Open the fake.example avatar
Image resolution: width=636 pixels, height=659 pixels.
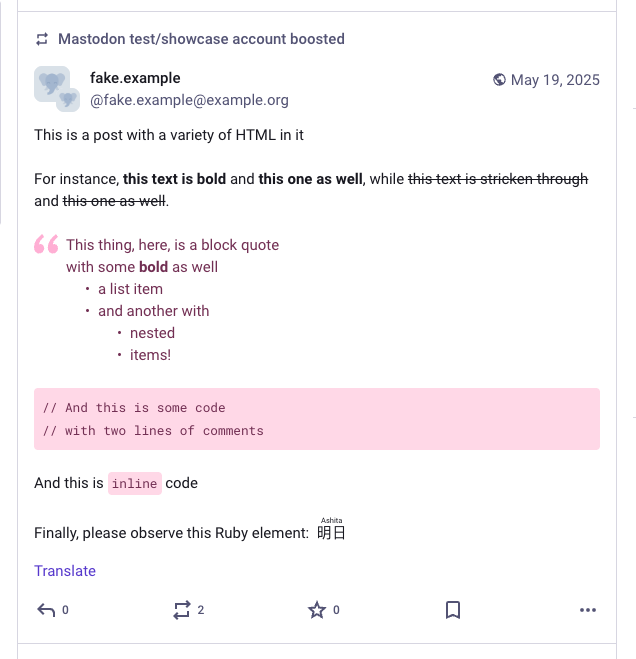click(x=57, y=89)
